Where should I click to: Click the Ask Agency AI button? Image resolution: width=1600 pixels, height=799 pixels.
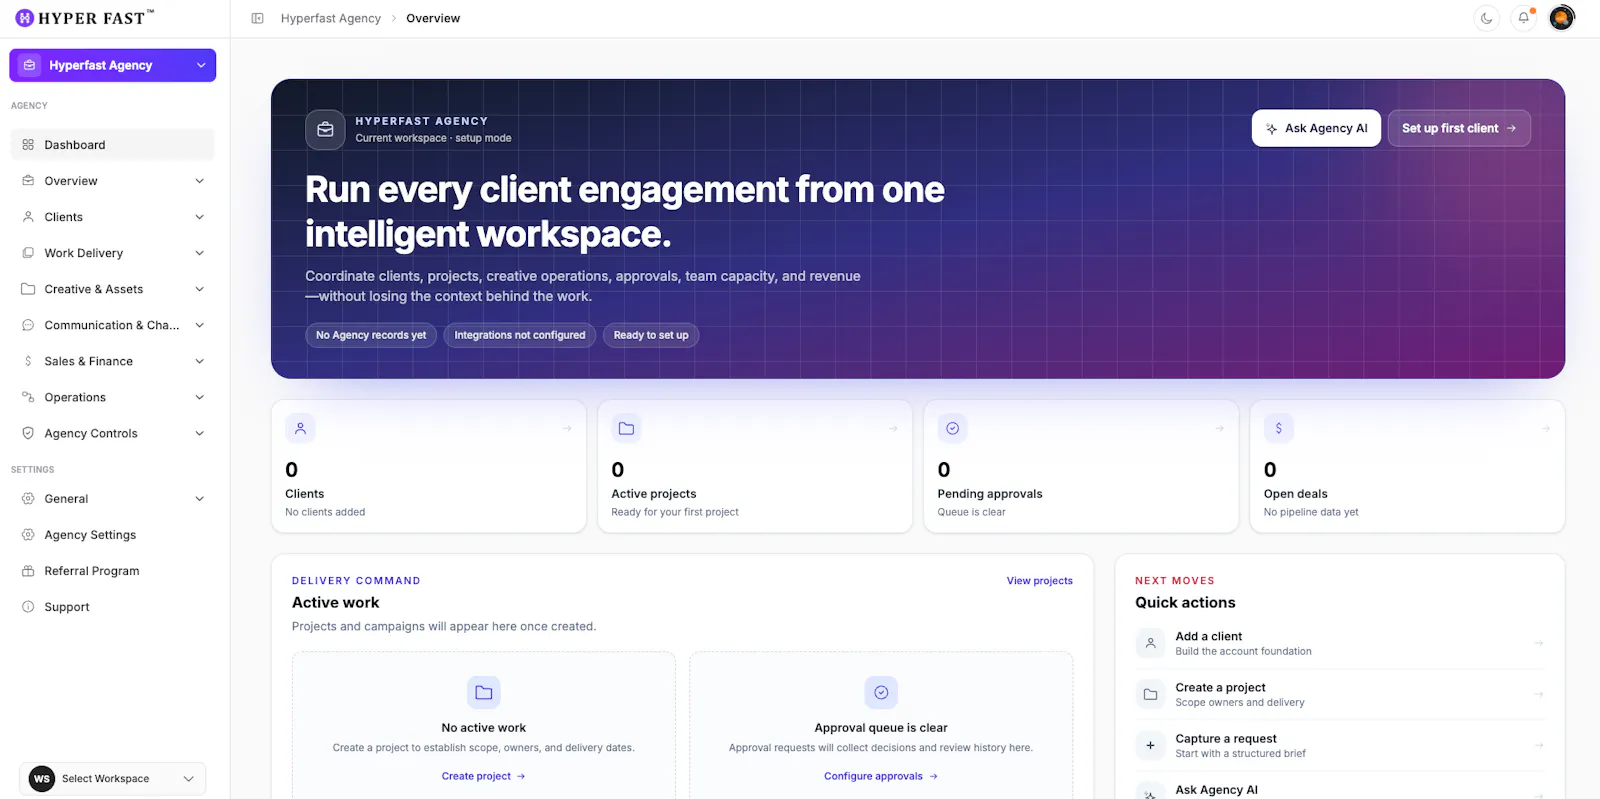(1316, 128)
